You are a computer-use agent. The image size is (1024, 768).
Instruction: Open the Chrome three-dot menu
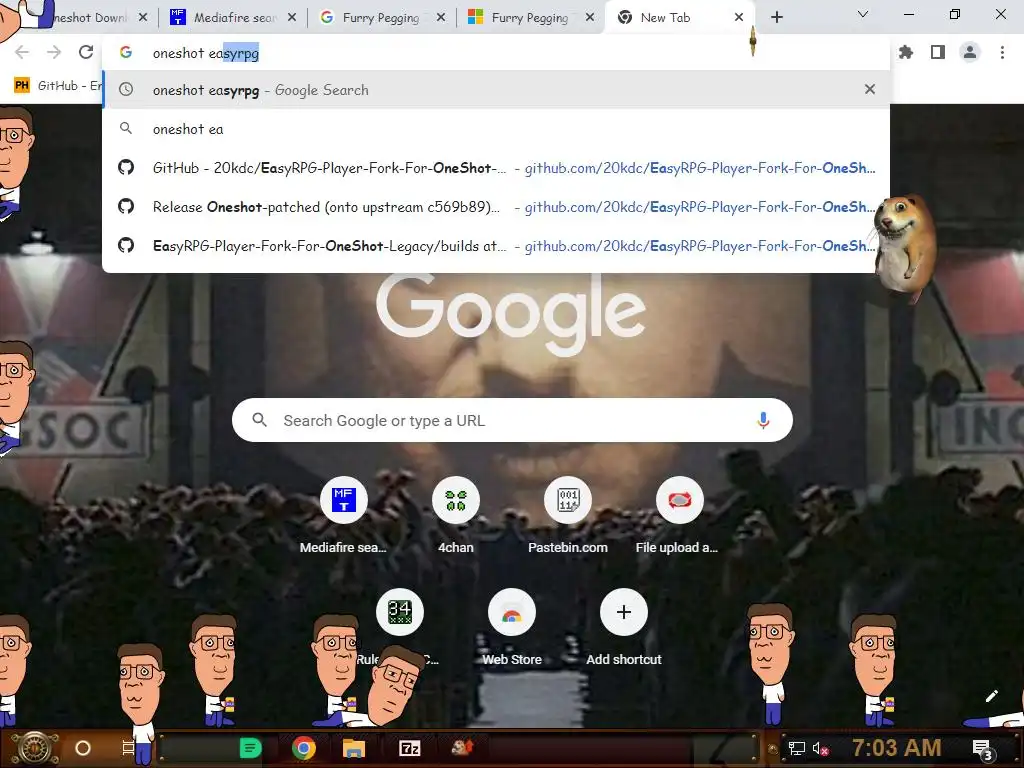(1002, 52)
